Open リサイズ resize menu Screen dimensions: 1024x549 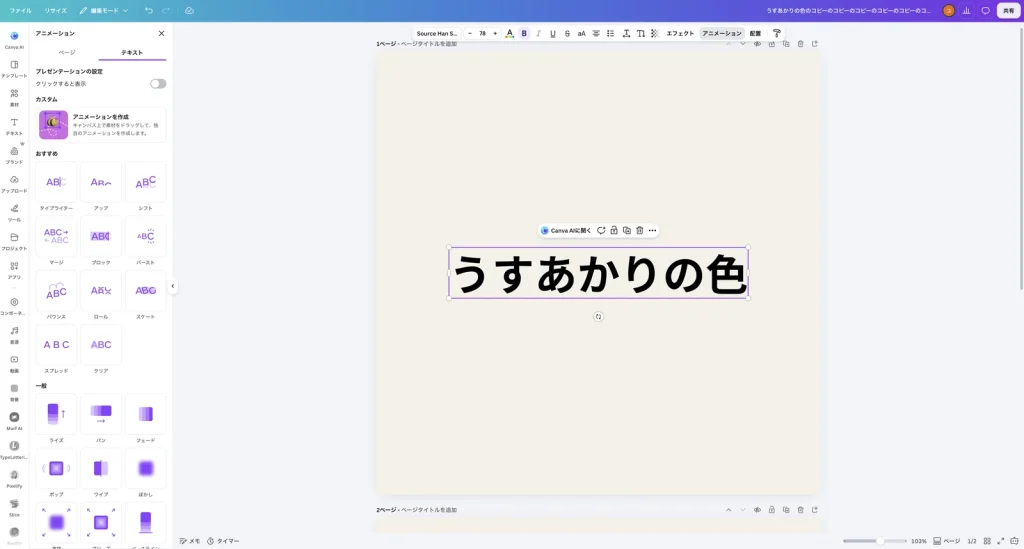pyautogui.click(x=56, y=10)
